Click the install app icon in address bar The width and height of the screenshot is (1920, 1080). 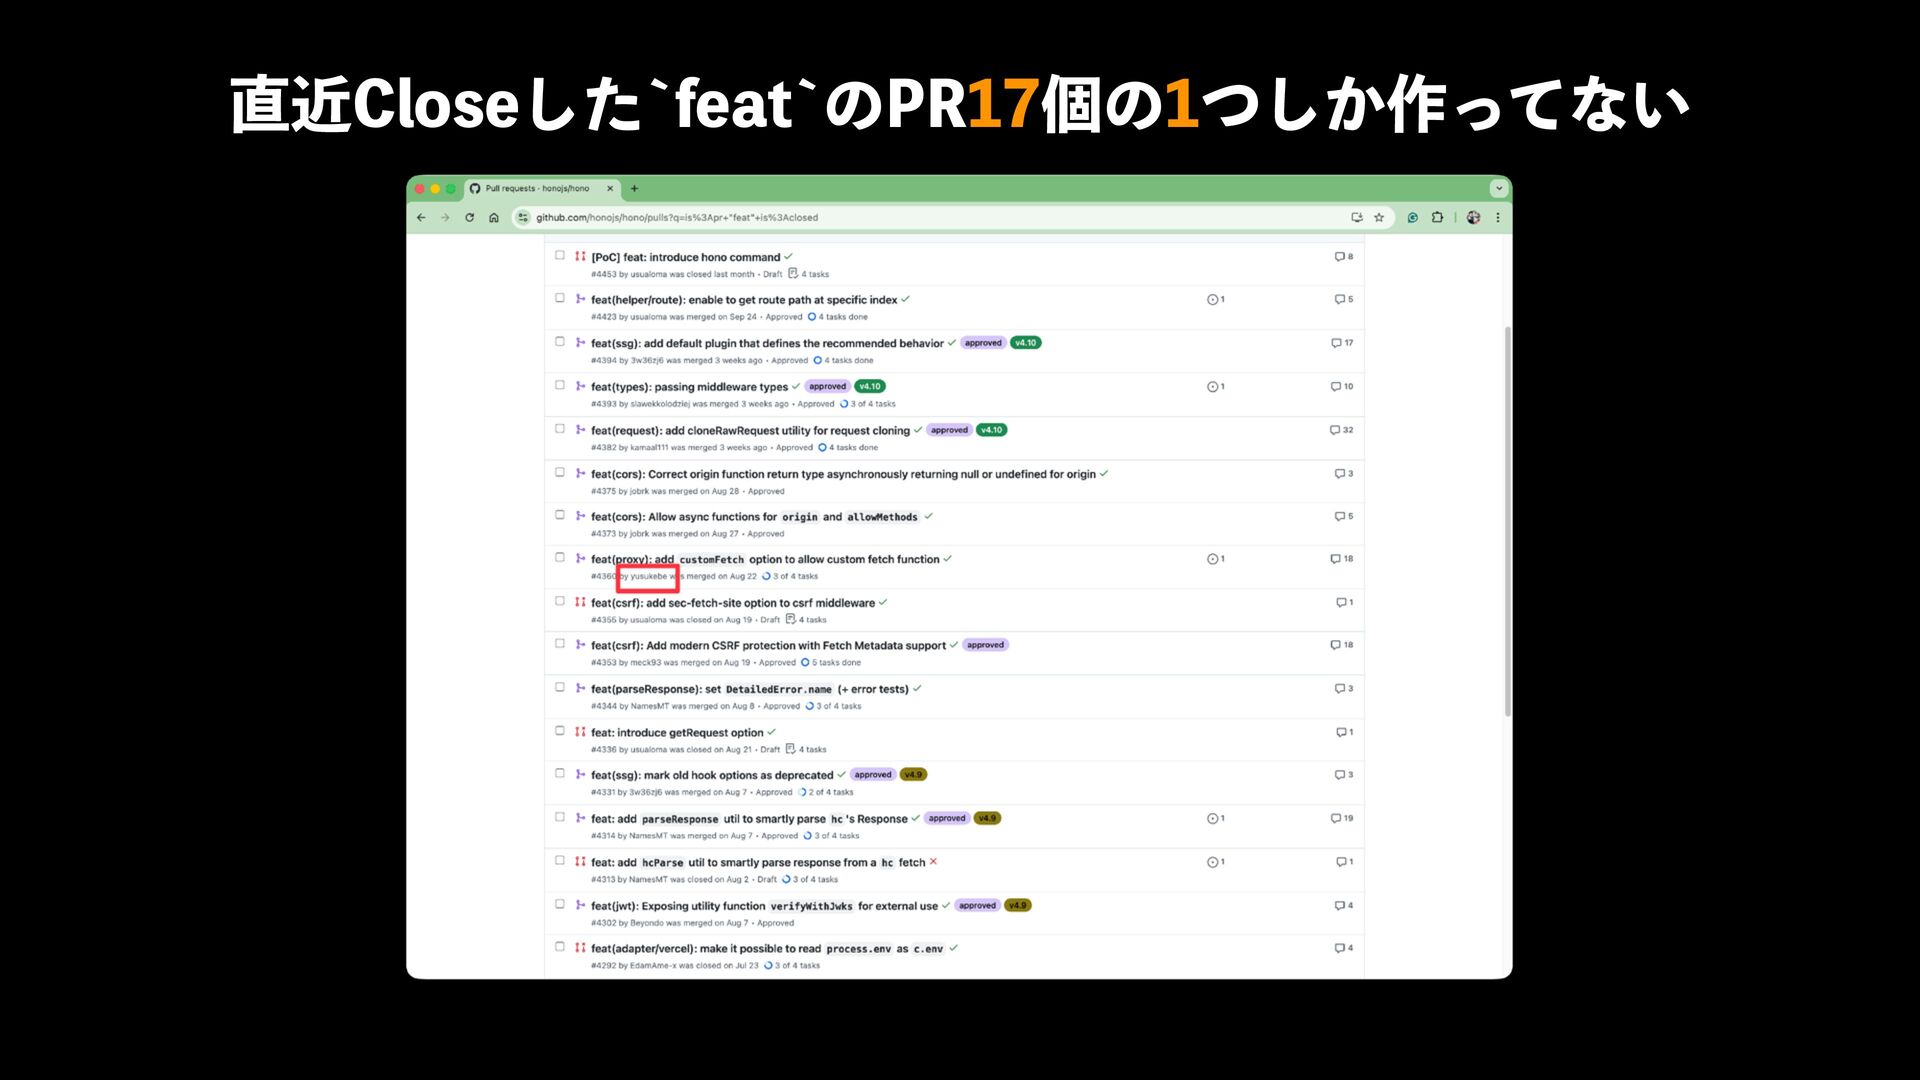coord(1357,217)
